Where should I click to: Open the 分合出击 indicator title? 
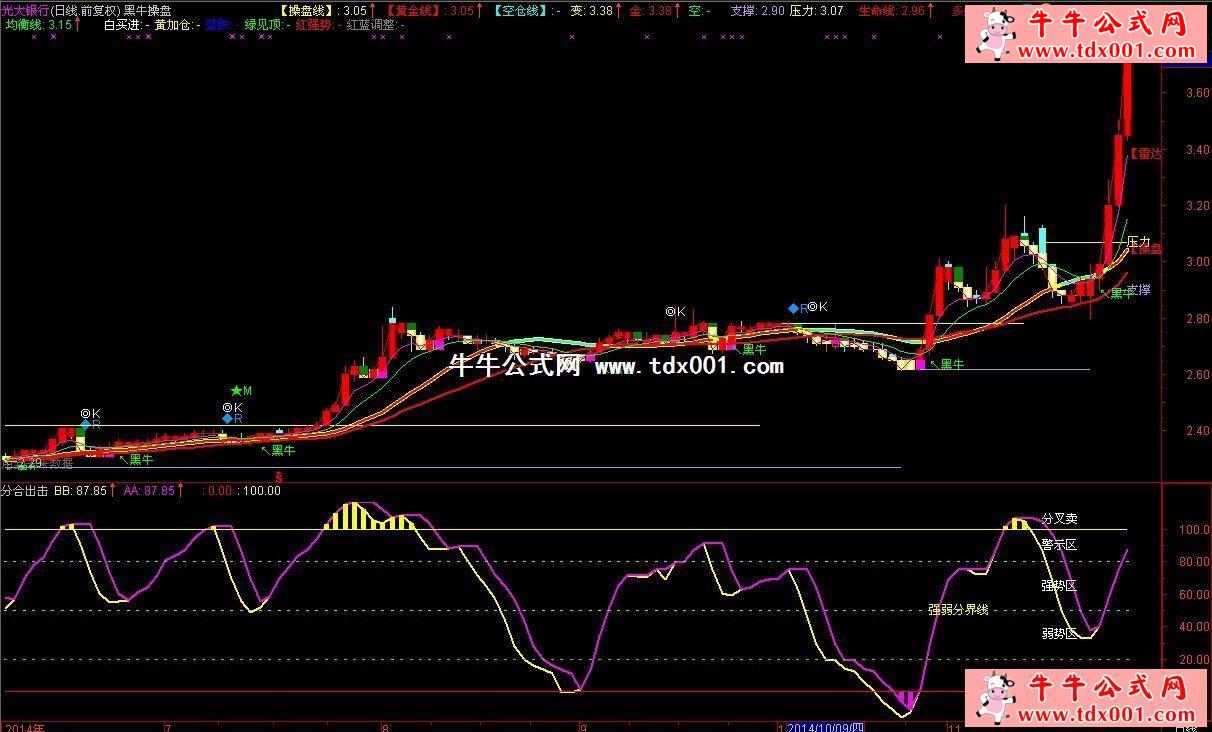click(x=24, y=491)
